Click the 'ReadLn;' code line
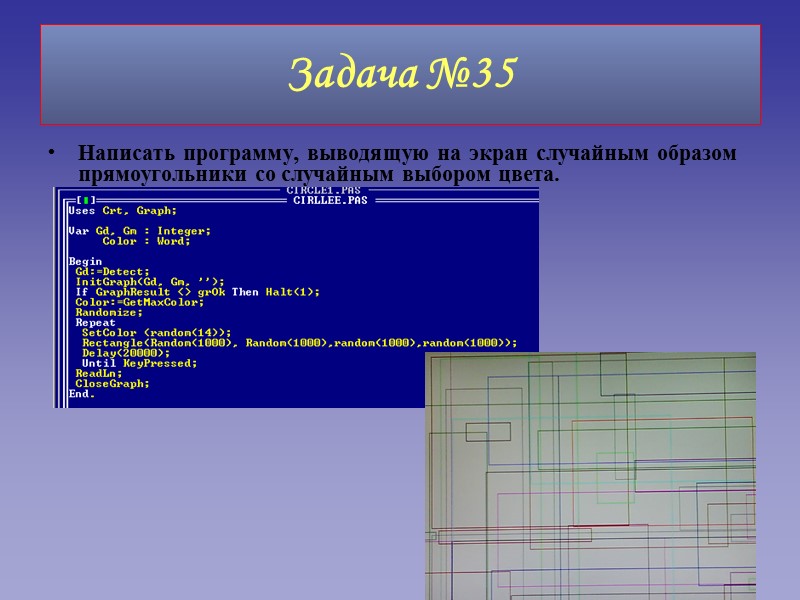 [99, 373]
